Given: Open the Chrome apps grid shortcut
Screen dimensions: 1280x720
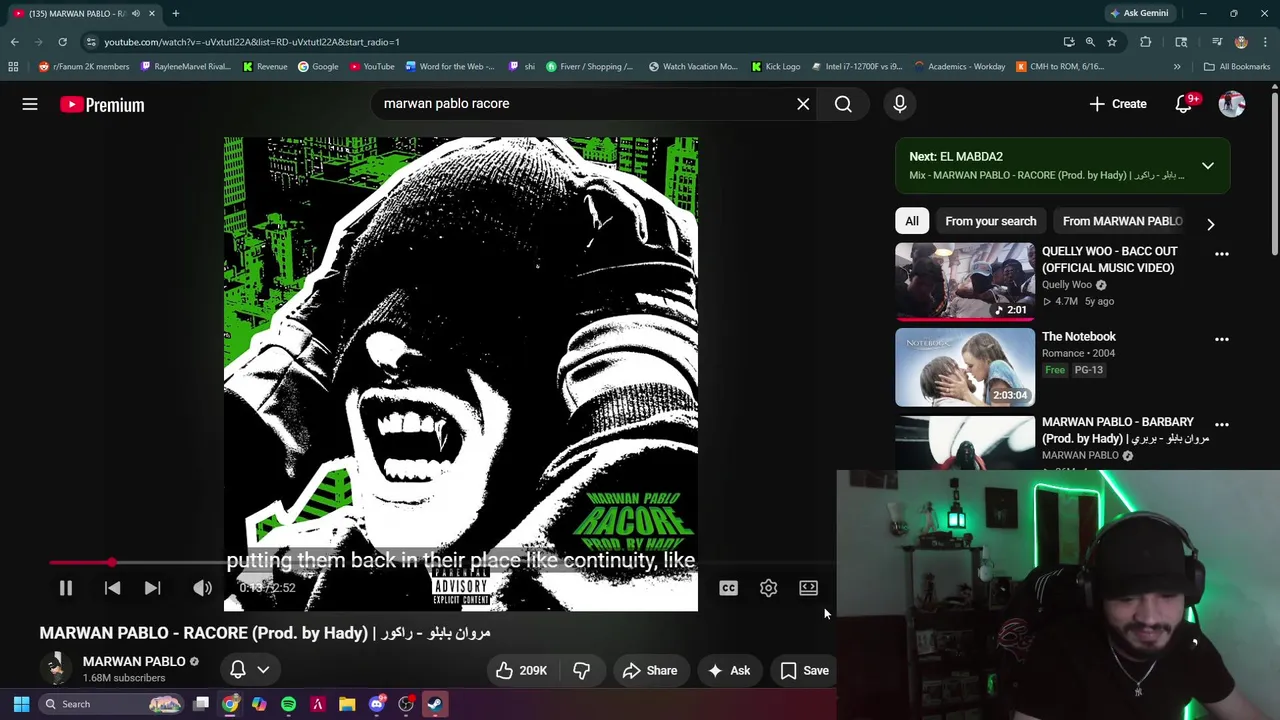Looking at the screenshot, I should coord(13,66).
